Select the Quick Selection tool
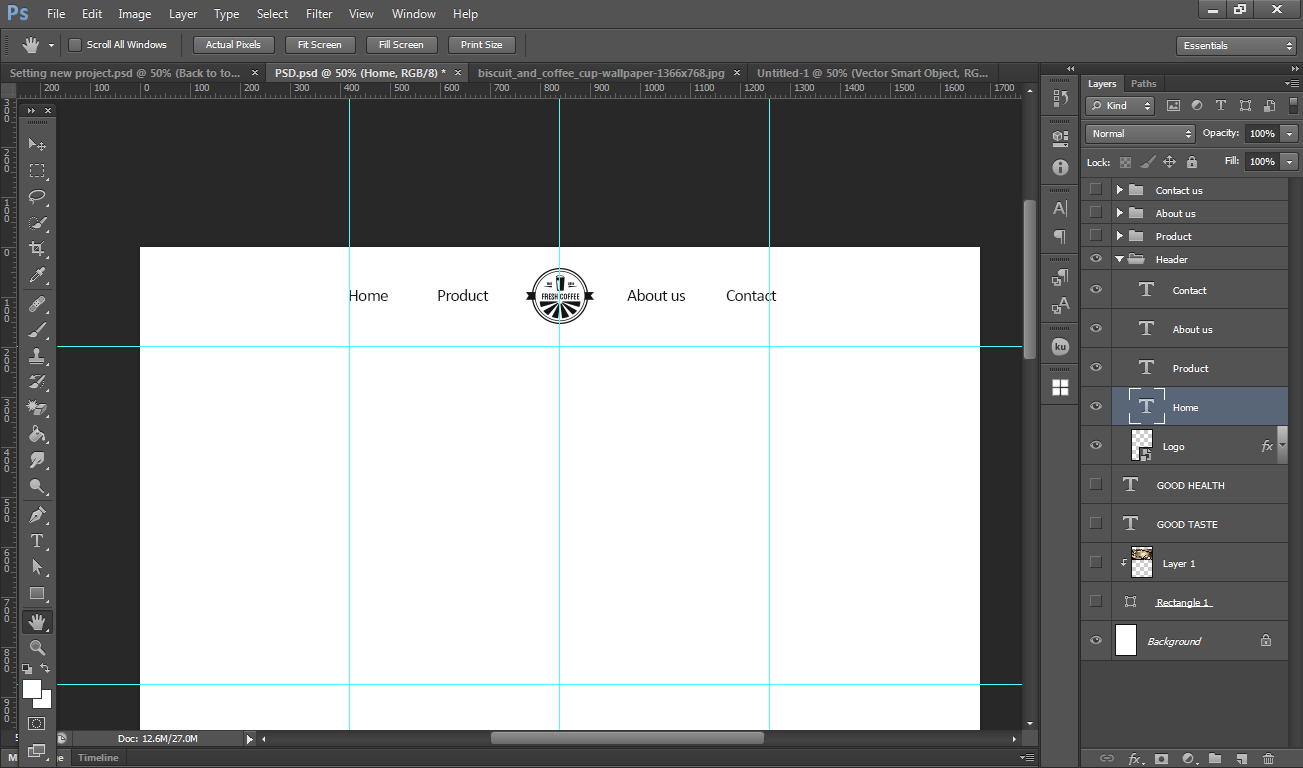 click(x=37, y=223)
